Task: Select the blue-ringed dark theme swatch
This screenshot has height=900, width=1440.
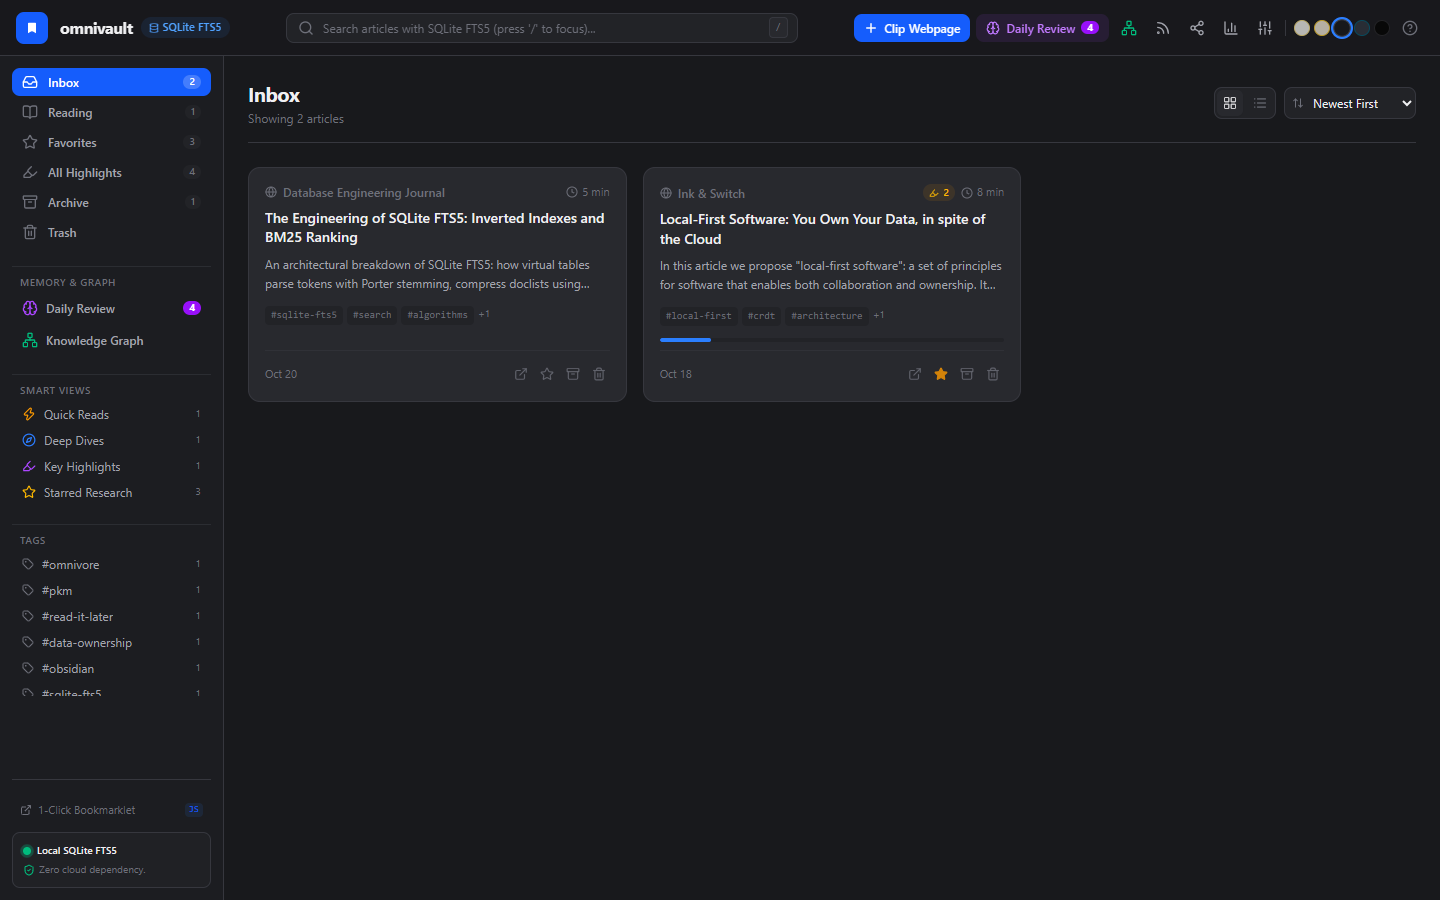Action: click(x=1342, y=28)
